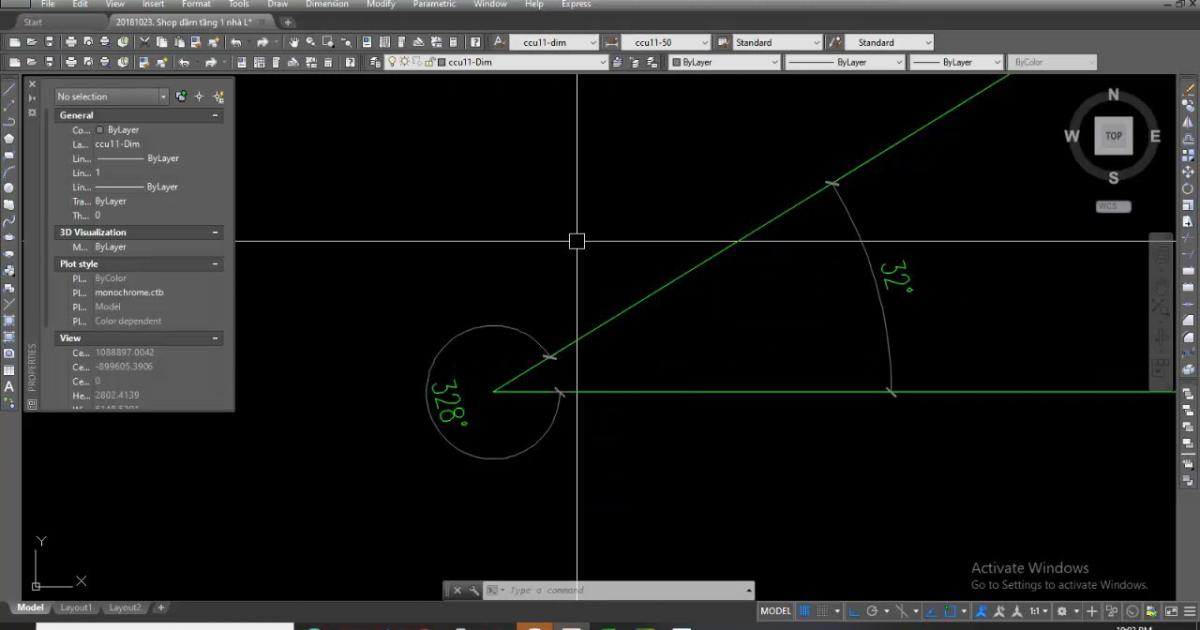Switch to the Layout1 tab

click(x=76, y=608)
